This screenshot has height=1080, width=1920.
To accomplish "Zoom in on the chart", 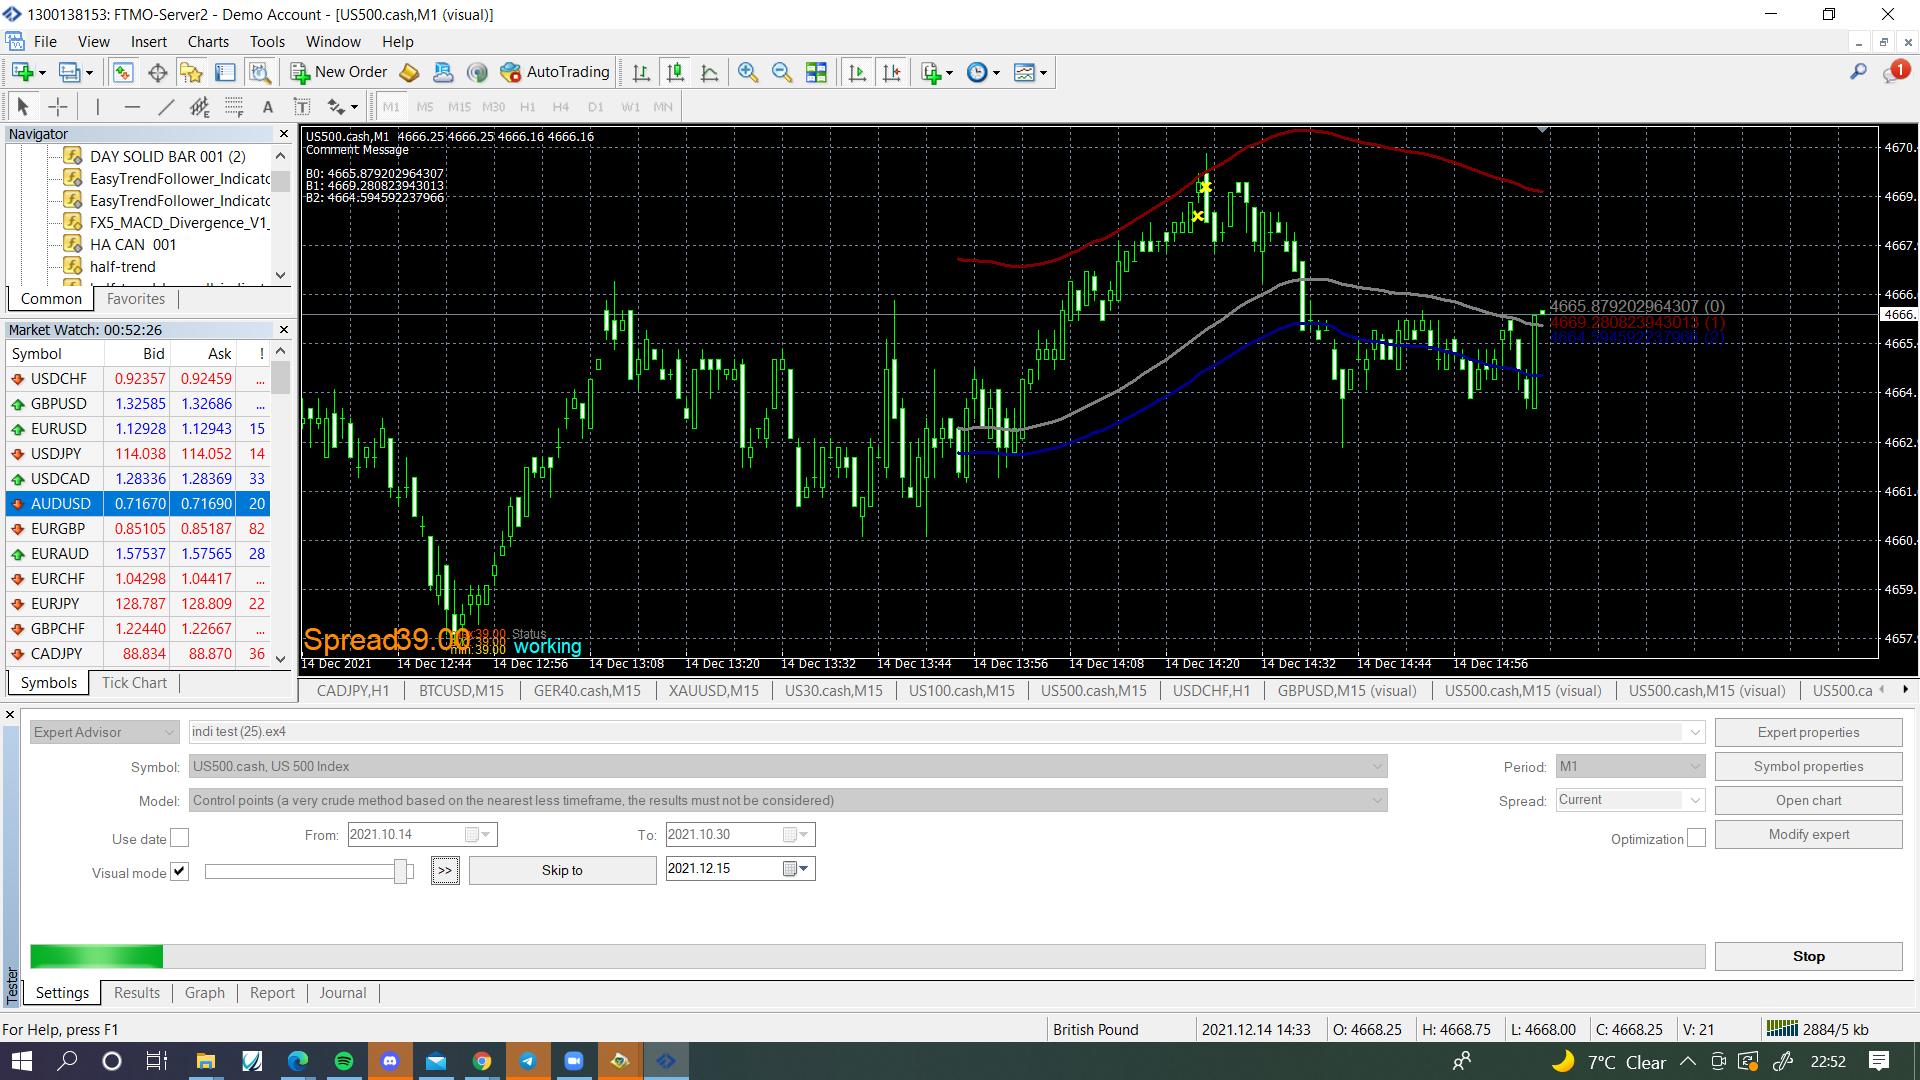I will click(747, 72).
